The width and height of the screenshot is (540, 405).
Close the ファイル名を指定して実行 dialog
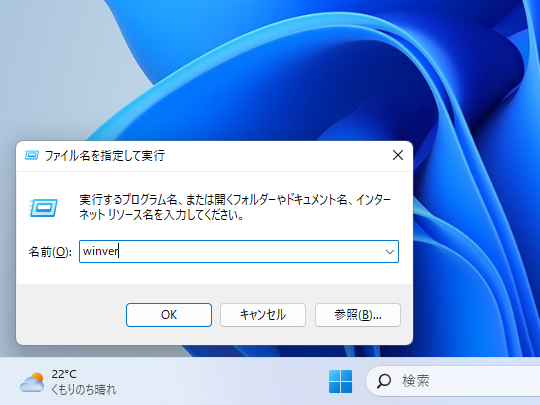398,155
